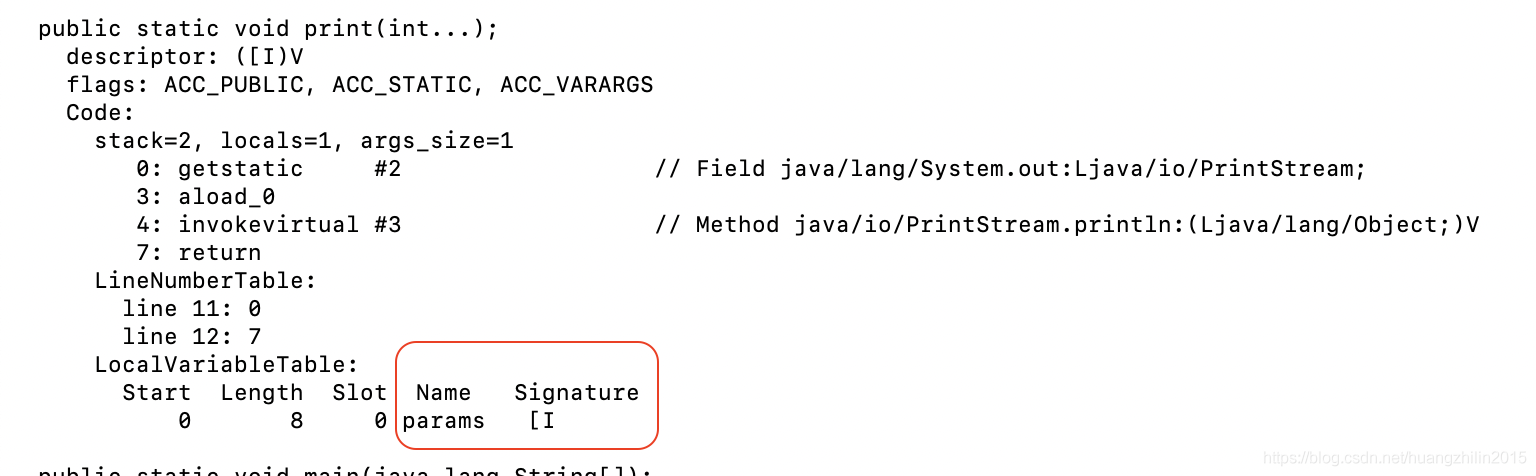The width and height of the screenshot is (1536, 476).
Task: Click the LocalVariableTable label
Action: click(226, 365)
